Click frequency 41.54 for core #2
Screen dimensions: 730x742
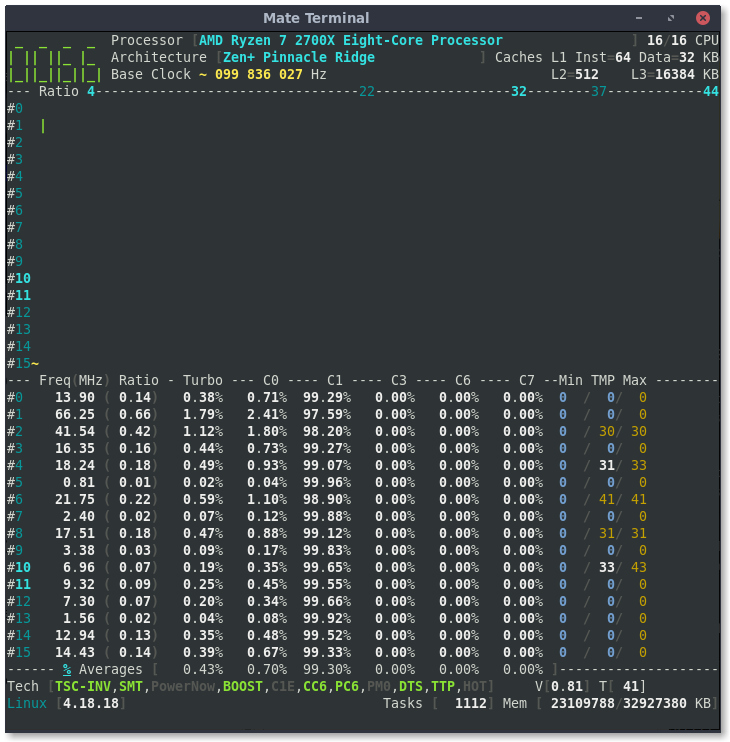pyautogui.click(x=74, y=432)
